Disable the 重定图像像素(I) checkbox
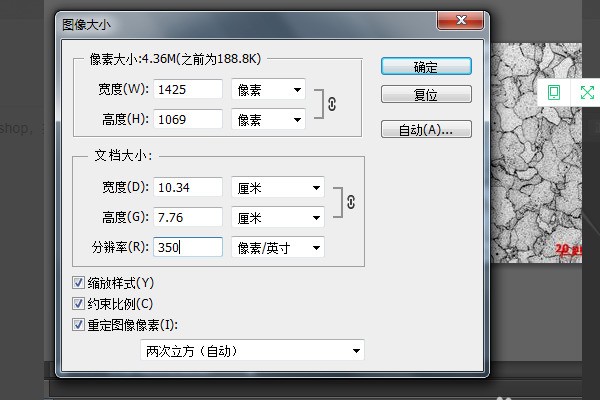Image resolution: width=600 pixels, height=400 pixels. click(x=78, y=325)
